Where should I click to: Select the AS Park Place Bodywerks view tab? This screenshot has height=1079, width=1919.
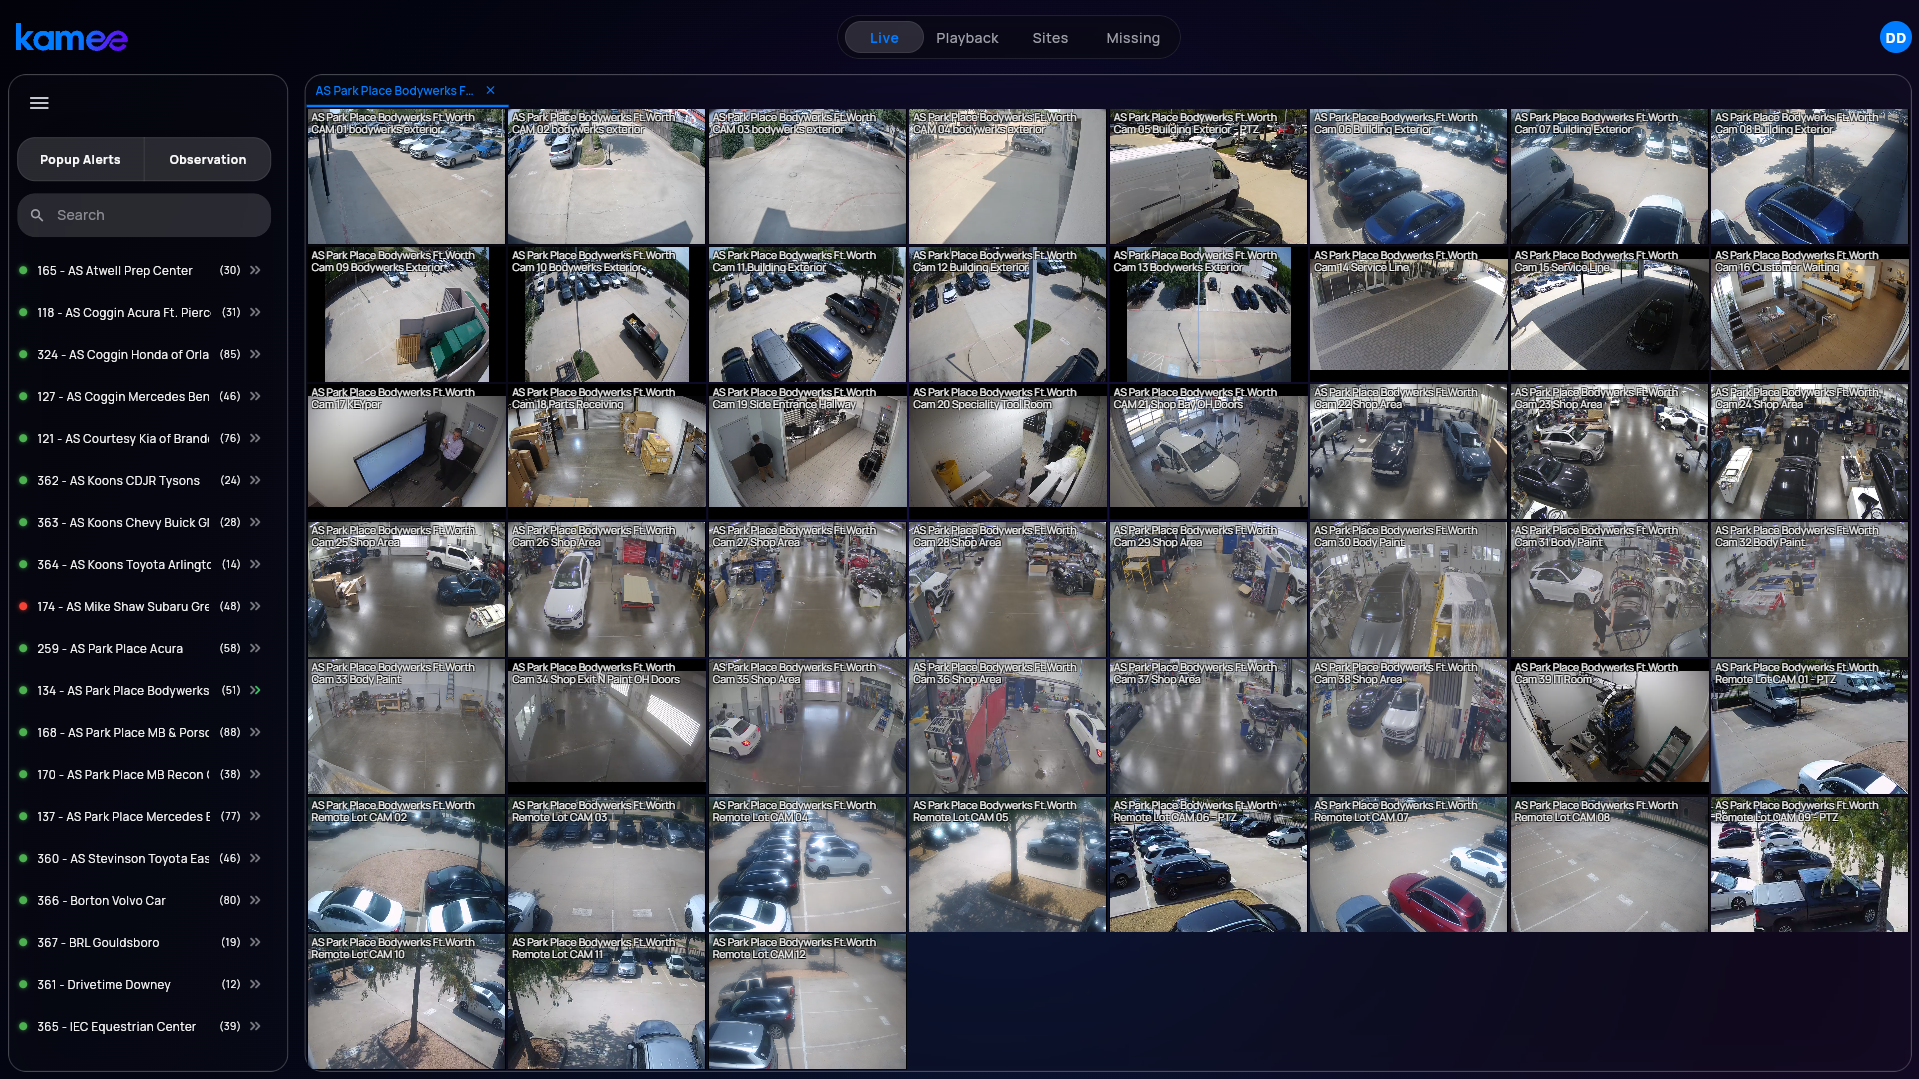click(x=394, y=90)
